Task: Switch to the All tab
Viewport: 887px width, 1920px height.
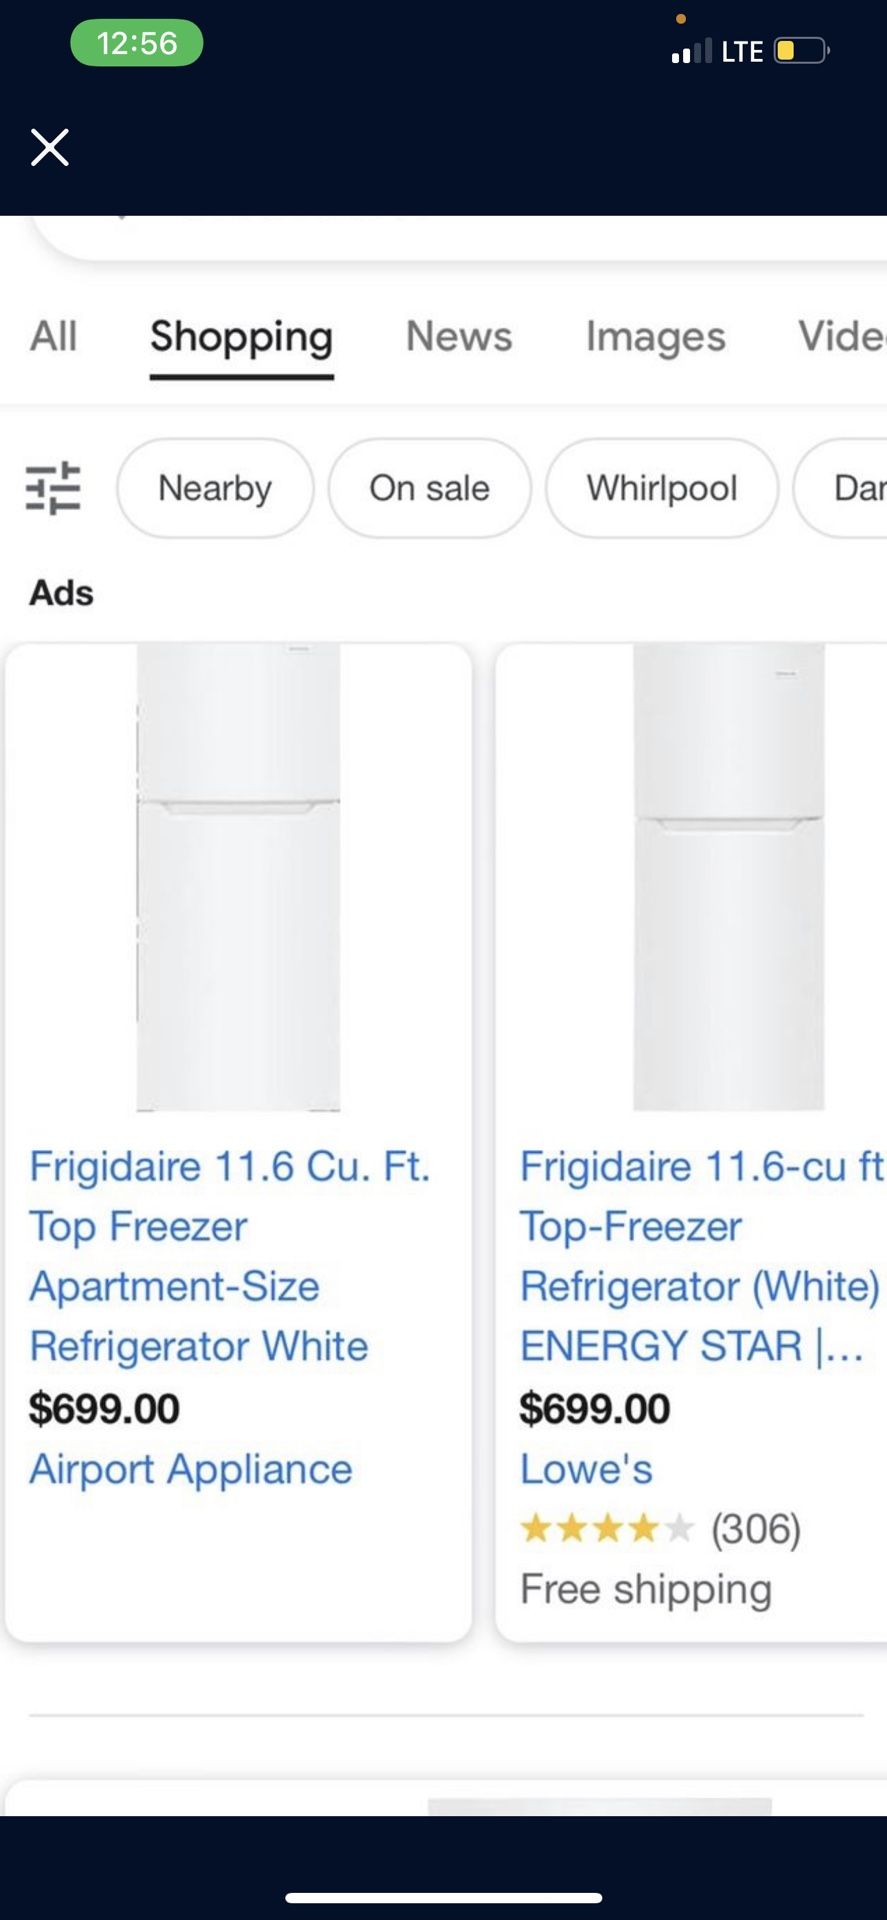Action: tap(54, 337)
